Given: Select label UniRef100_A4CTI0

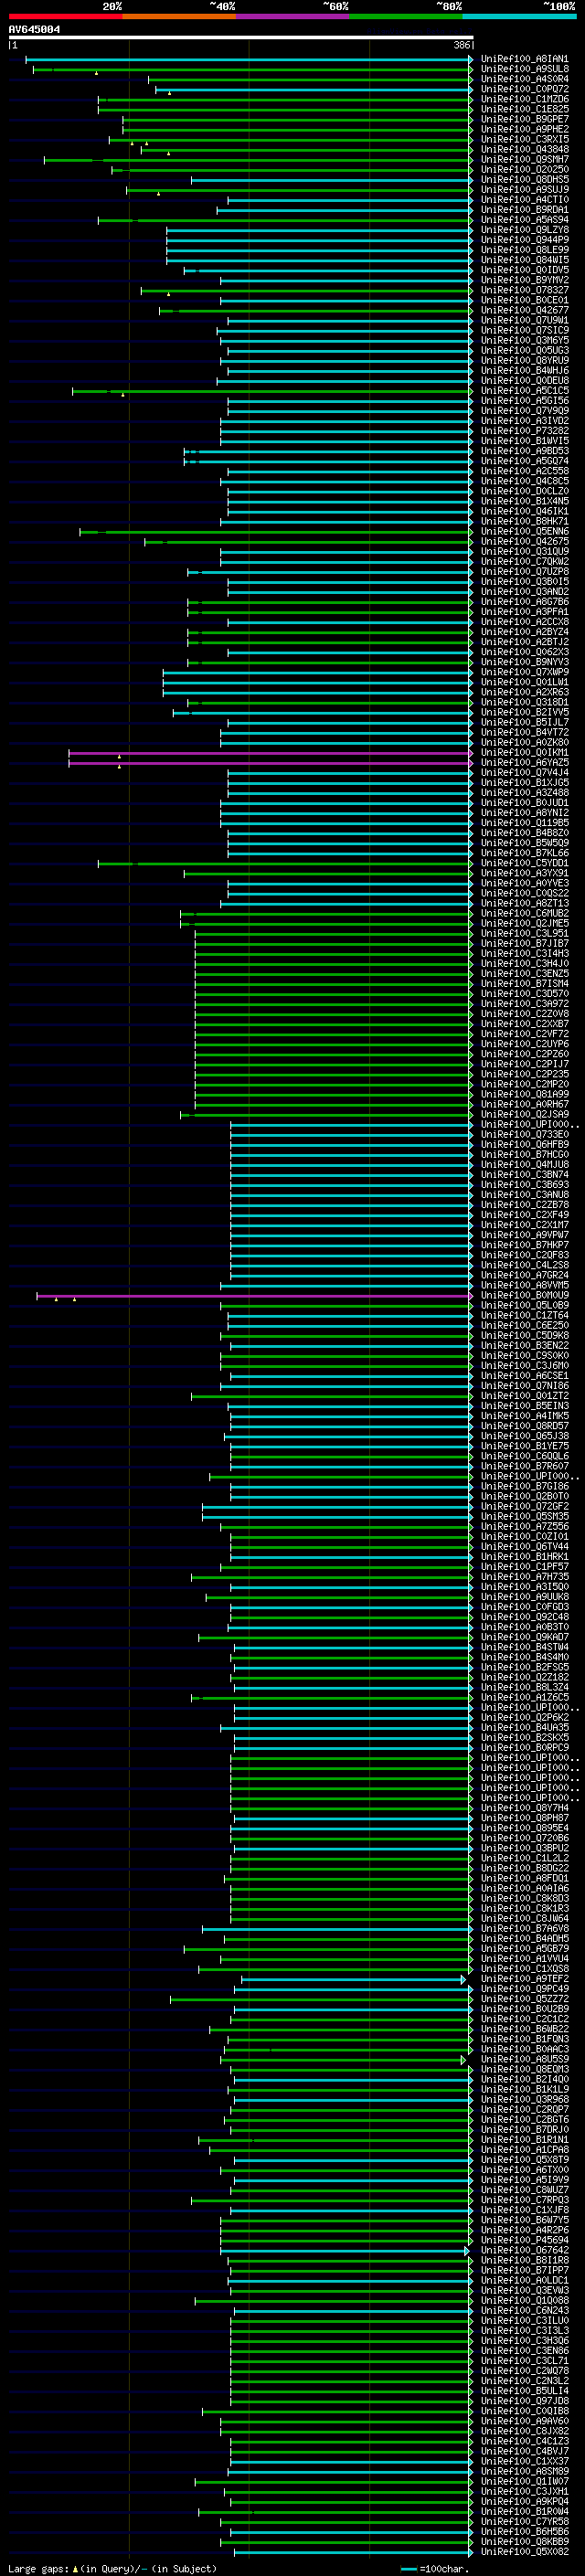Looking at the screenshot, I should click(524, 200).
